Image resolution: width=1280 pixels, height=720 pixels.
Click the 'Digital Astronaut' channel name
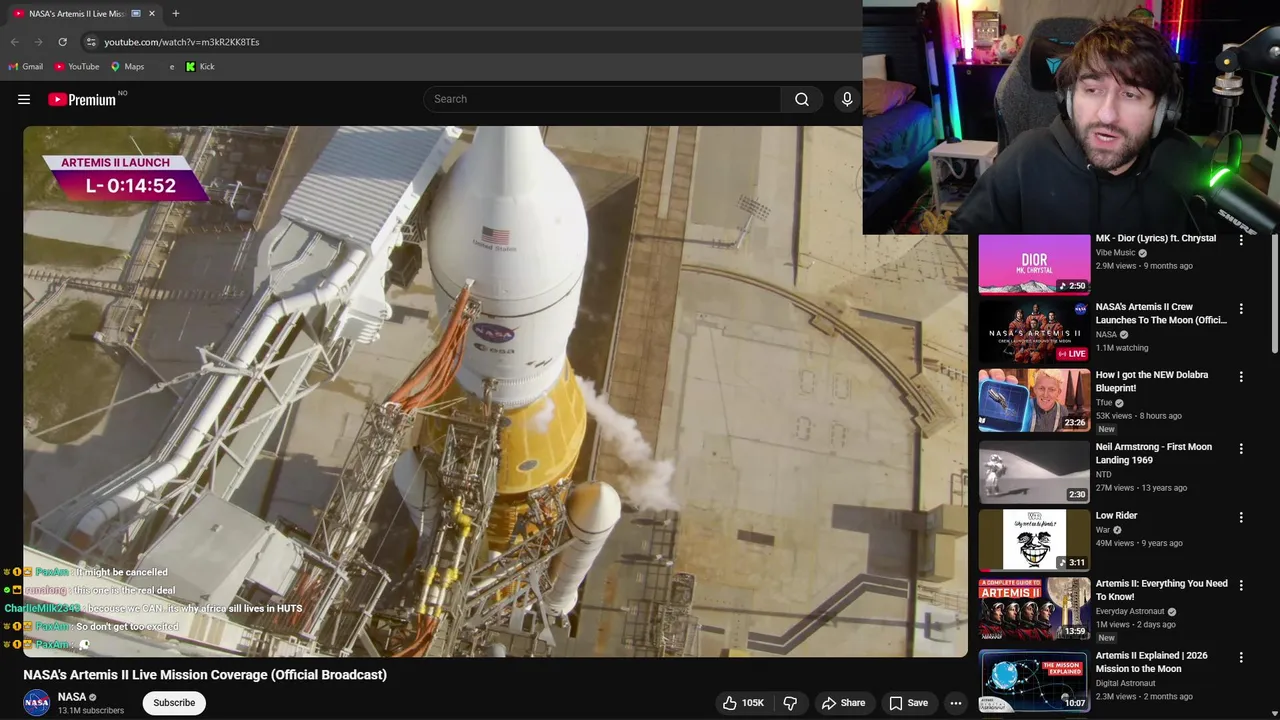(x=1125, y=683)
